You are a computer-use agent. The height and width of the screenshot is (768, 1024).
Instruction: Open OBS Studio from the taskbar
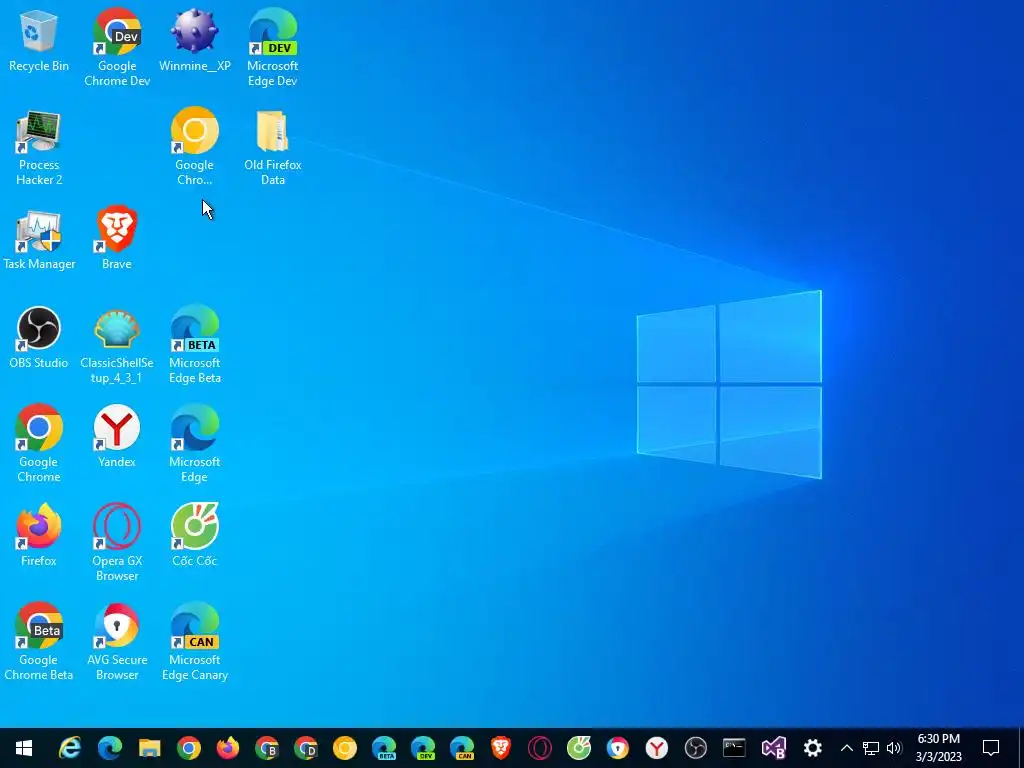[x=696, y=748]
